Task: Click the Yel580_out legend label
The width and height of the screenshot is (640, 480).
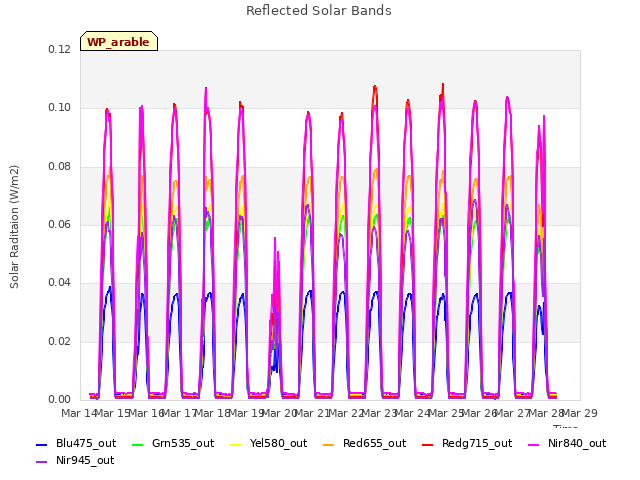Action: coord(278,443)
